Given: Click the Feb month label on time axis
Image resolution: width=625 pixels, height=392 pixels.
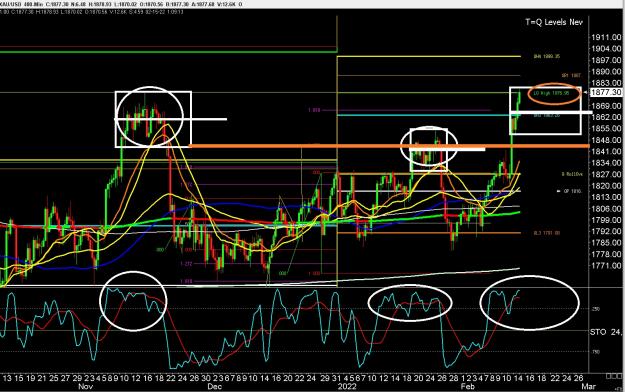Looking at the screenshot, I should [x=468, y=386].
